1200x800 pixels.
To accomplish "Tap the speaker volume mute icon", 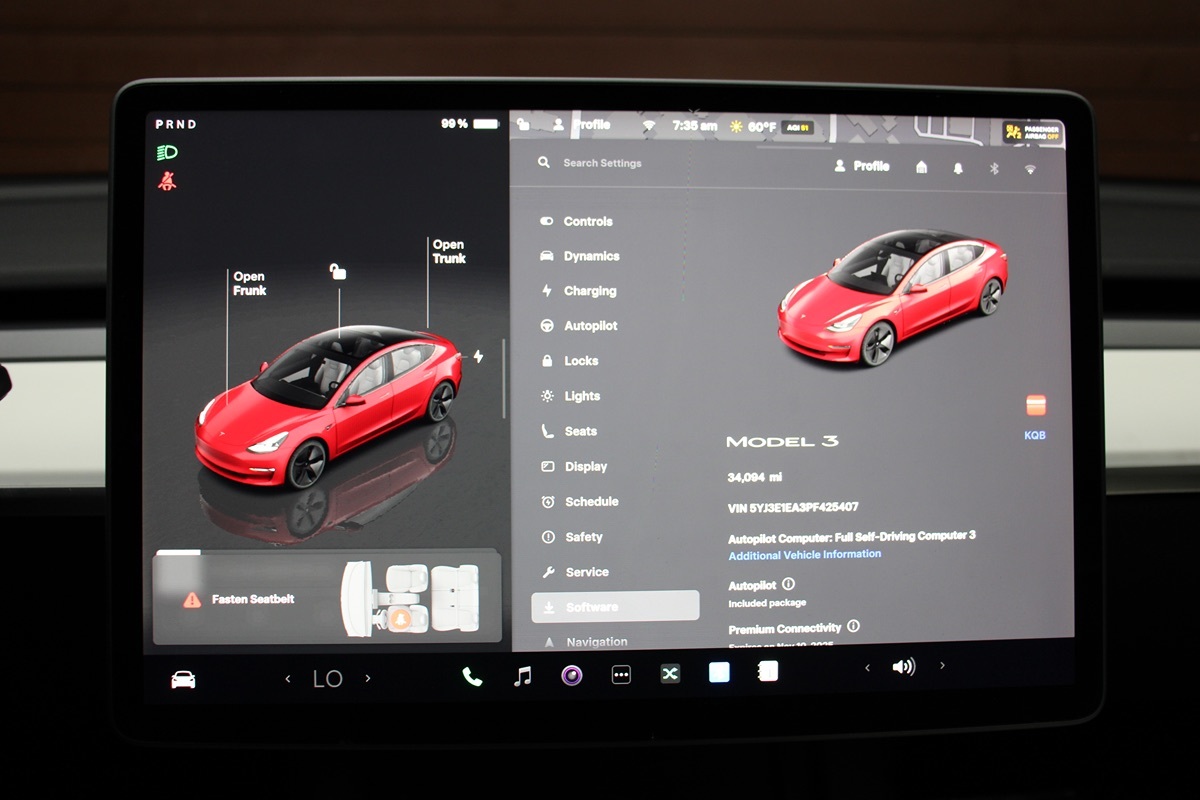I will [903, 667].
